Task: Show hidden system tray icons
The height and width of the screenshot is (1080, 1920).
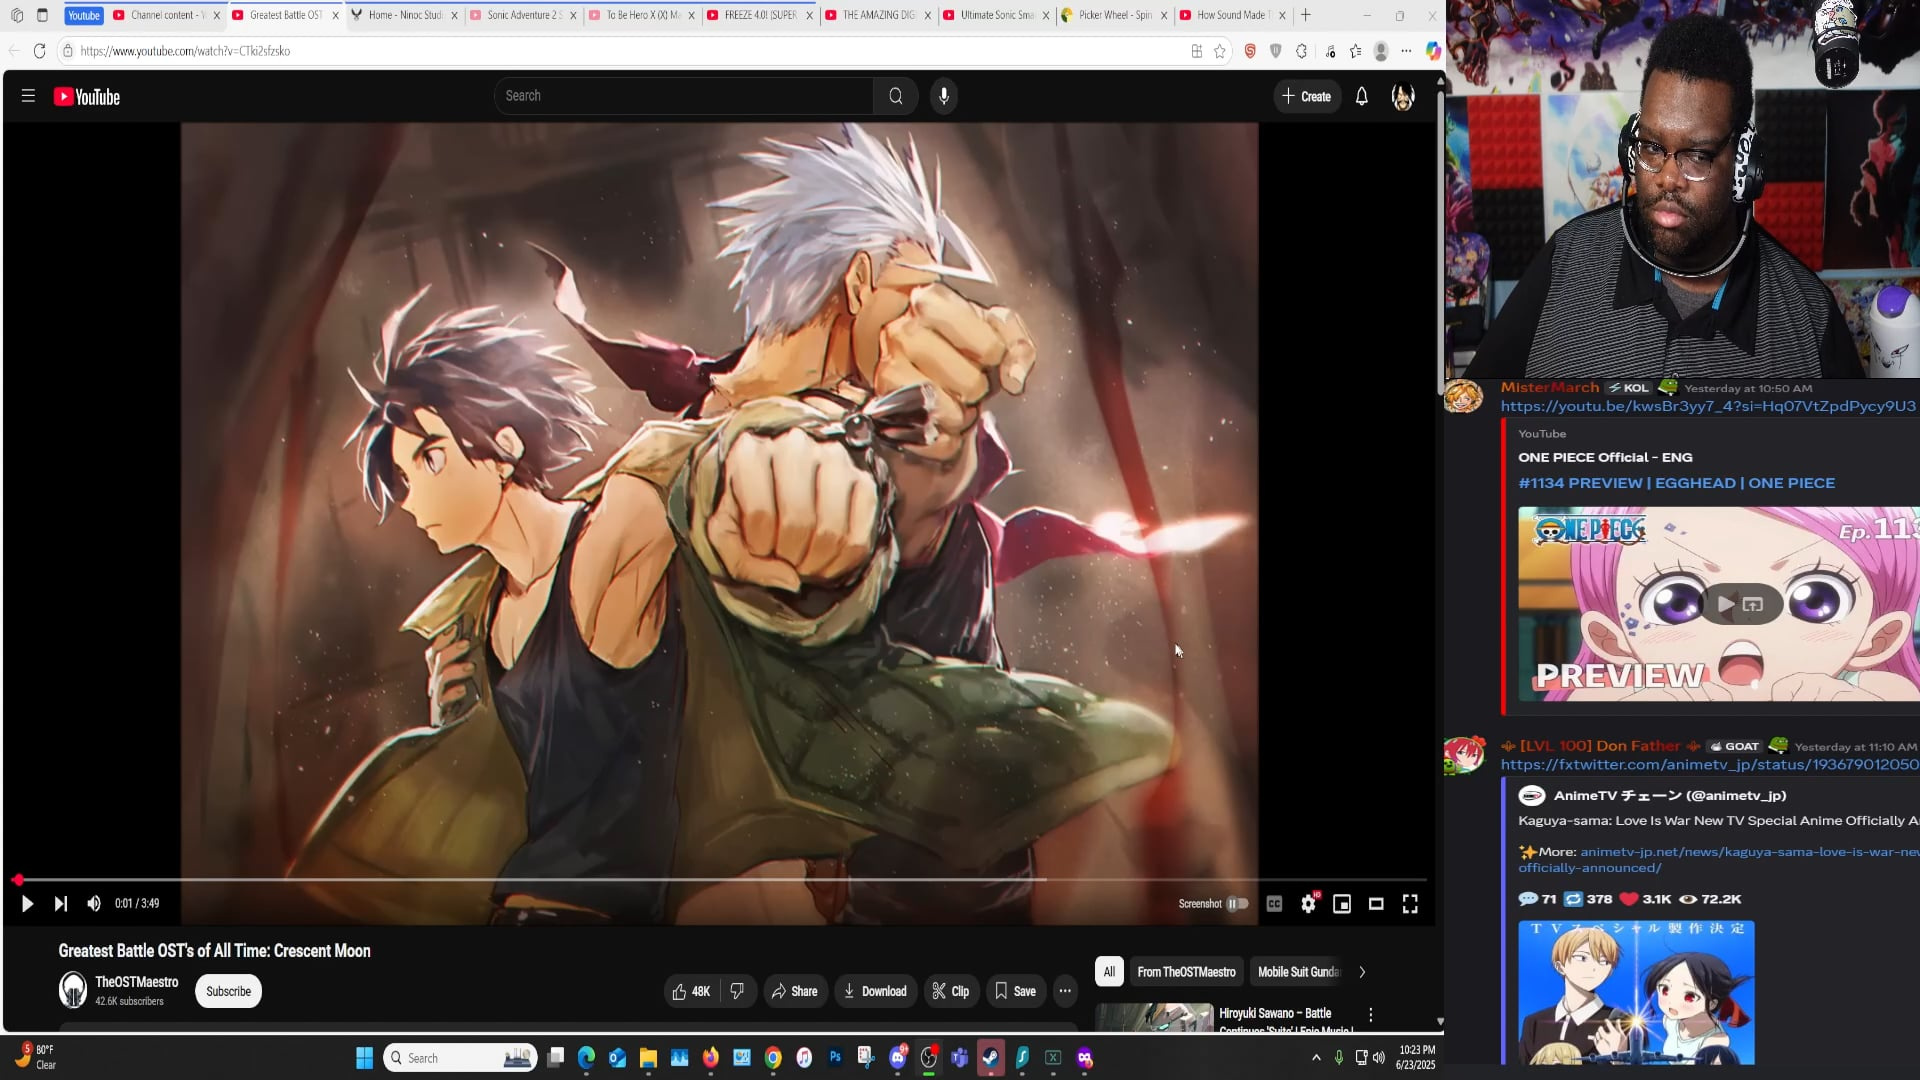Action: pyautogui.click(x=1316, y=1058)
